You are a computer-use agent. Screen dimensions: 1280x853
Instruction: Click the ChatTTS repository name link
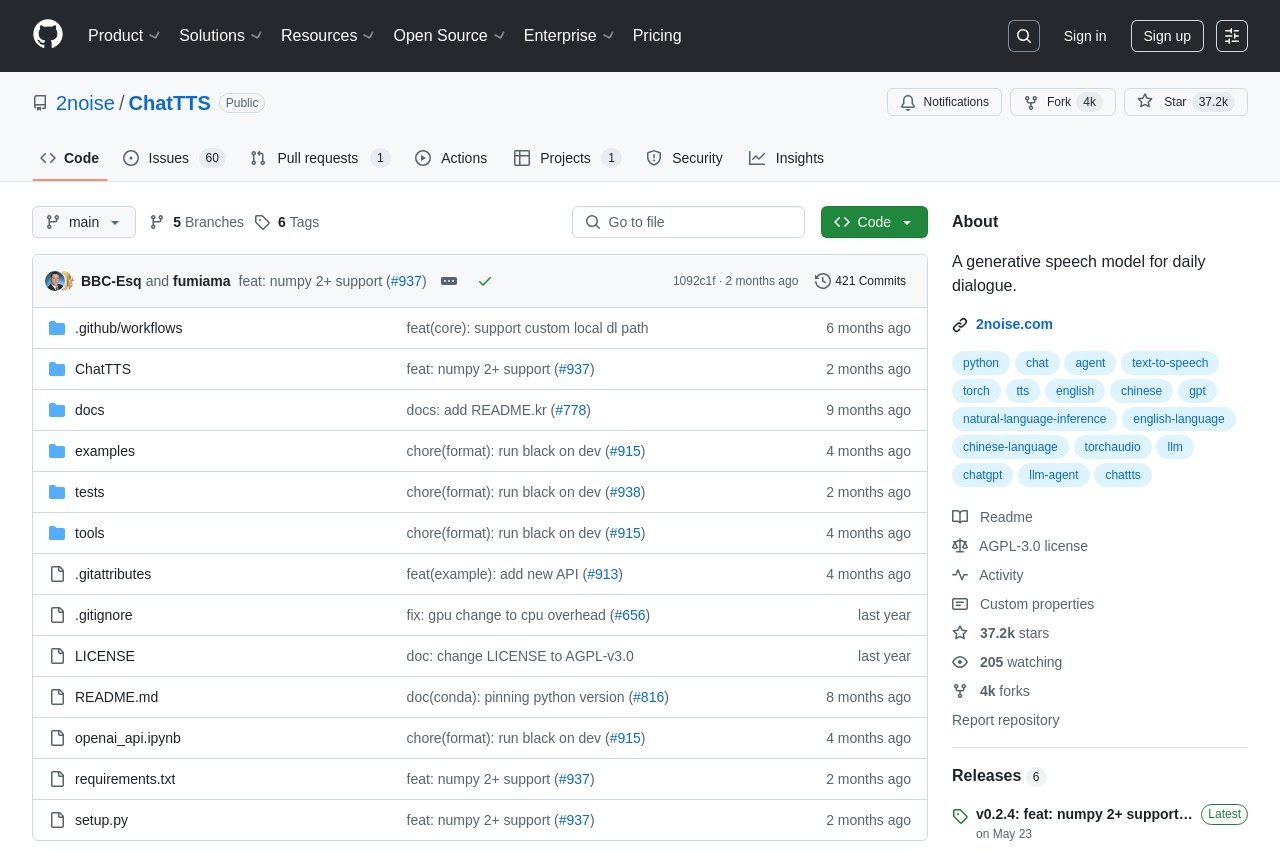coord(170,103)
